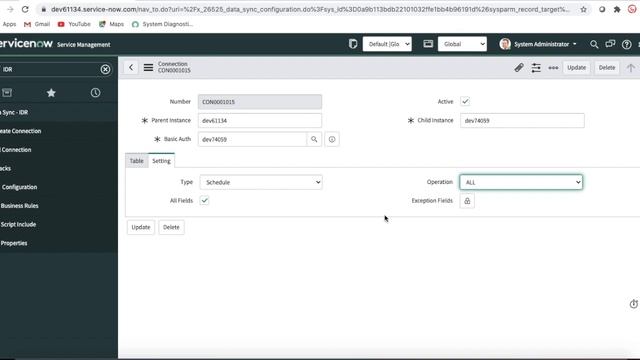The image size is (640, 360).
Task: Open the System Diagnostics bookmark
Action: point(162,24)
